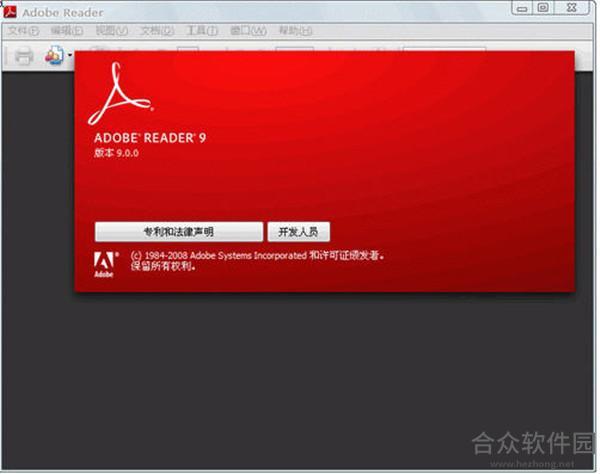
Task: Click the Print icon in the toolbar
Action: (x=24, y=56)
